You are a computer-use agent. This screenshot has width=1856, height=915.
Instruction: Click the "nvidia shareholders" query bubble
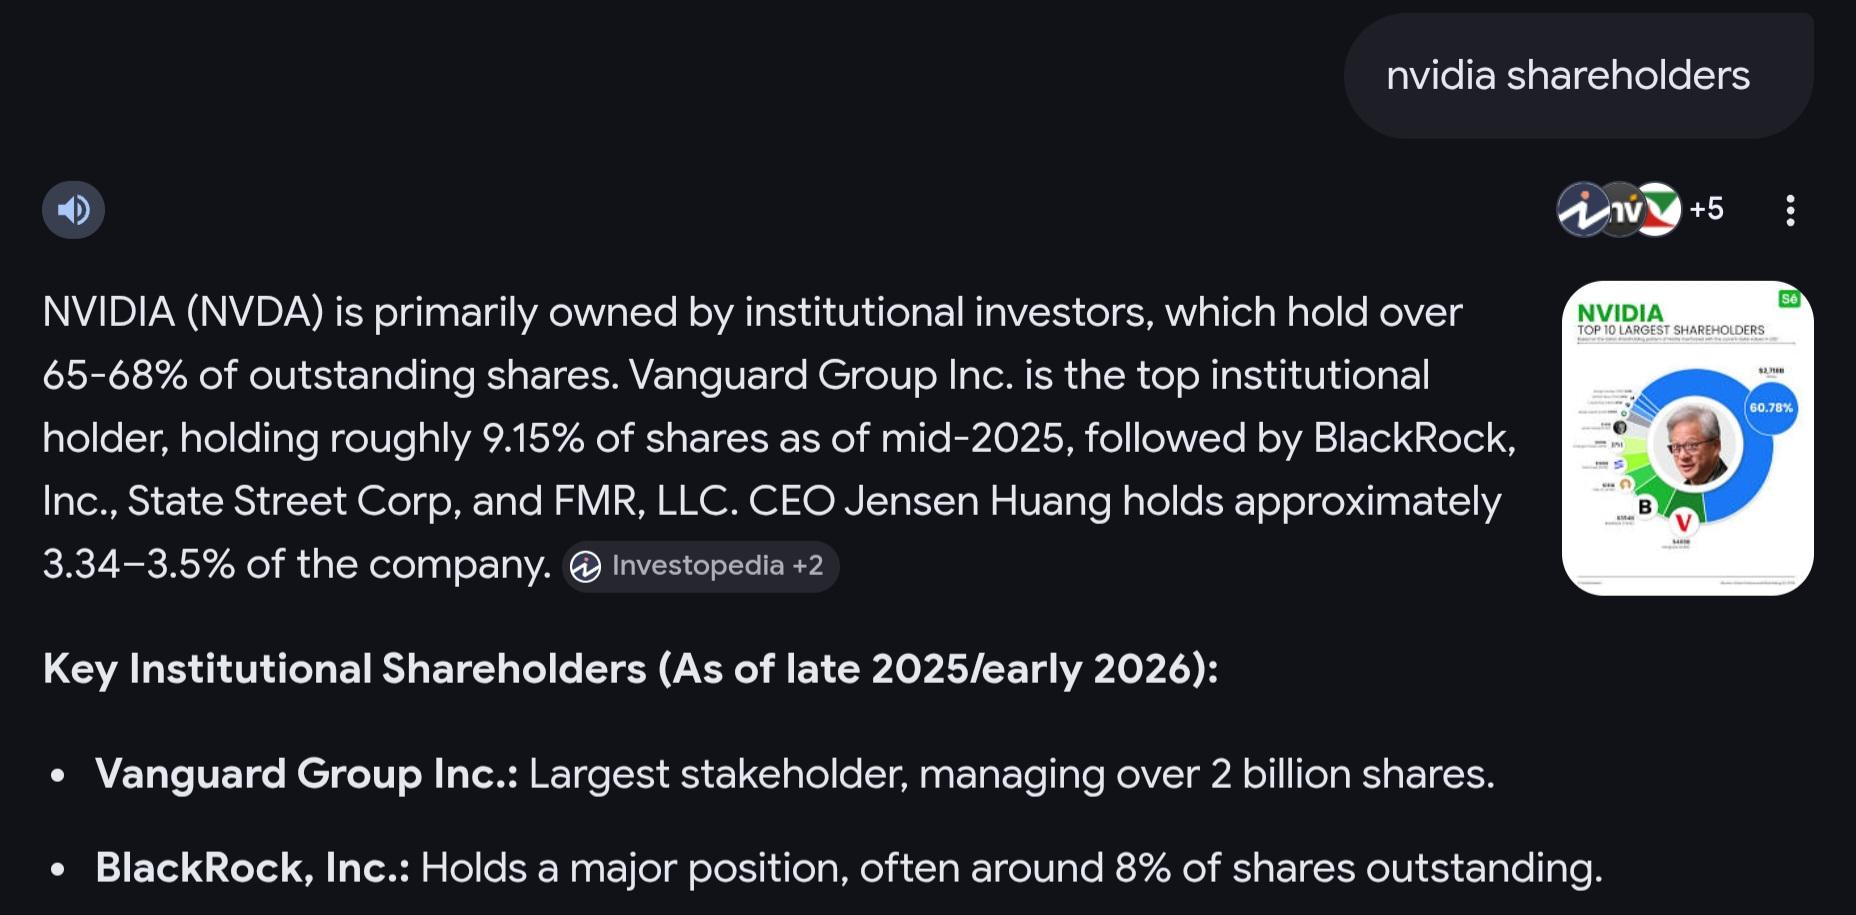point(1567,76)
